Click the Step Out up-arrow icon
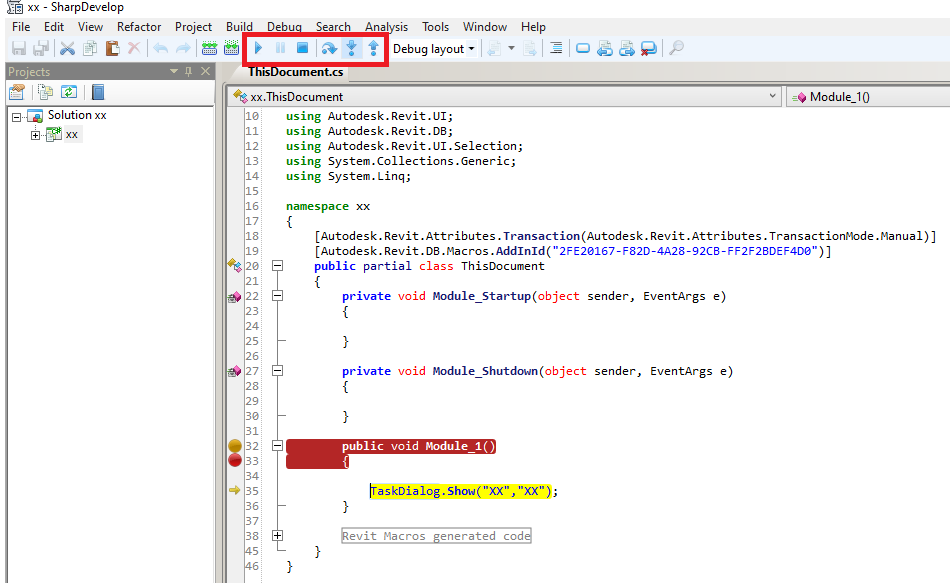Viewport: 950px width, 583px height. pyautogui.click(x=373, y=48)
